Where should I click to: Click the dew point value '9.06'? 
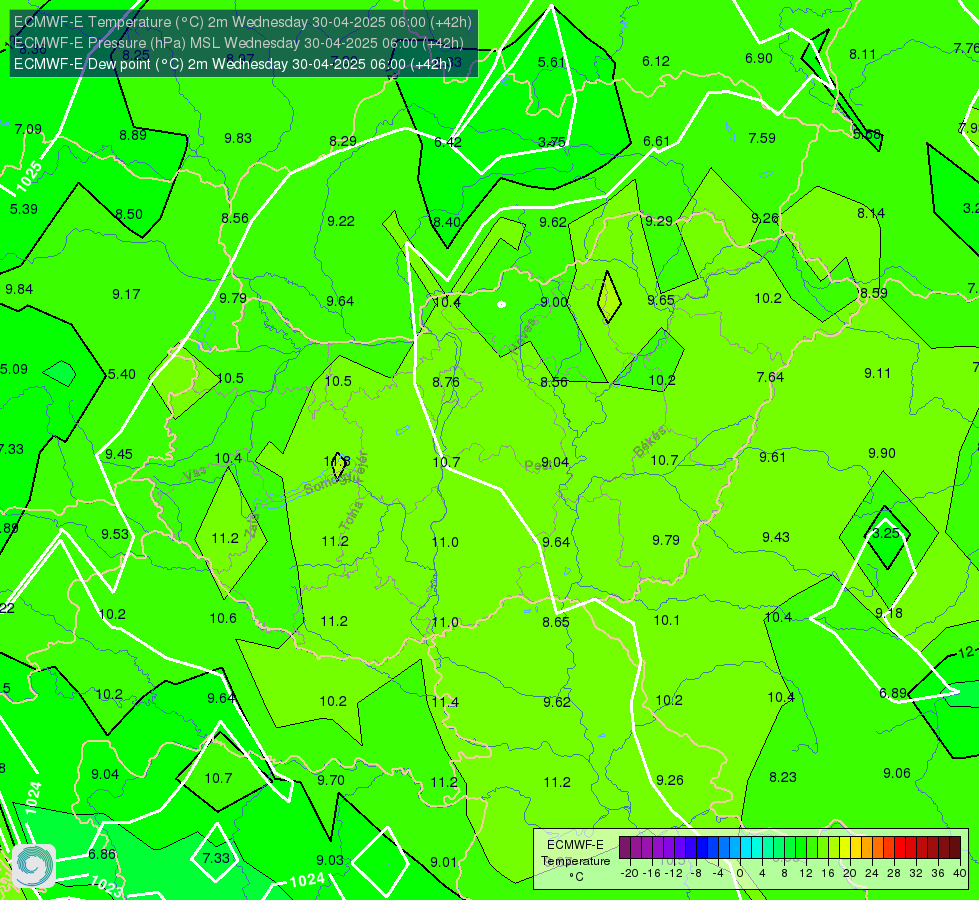click(897, 774)
